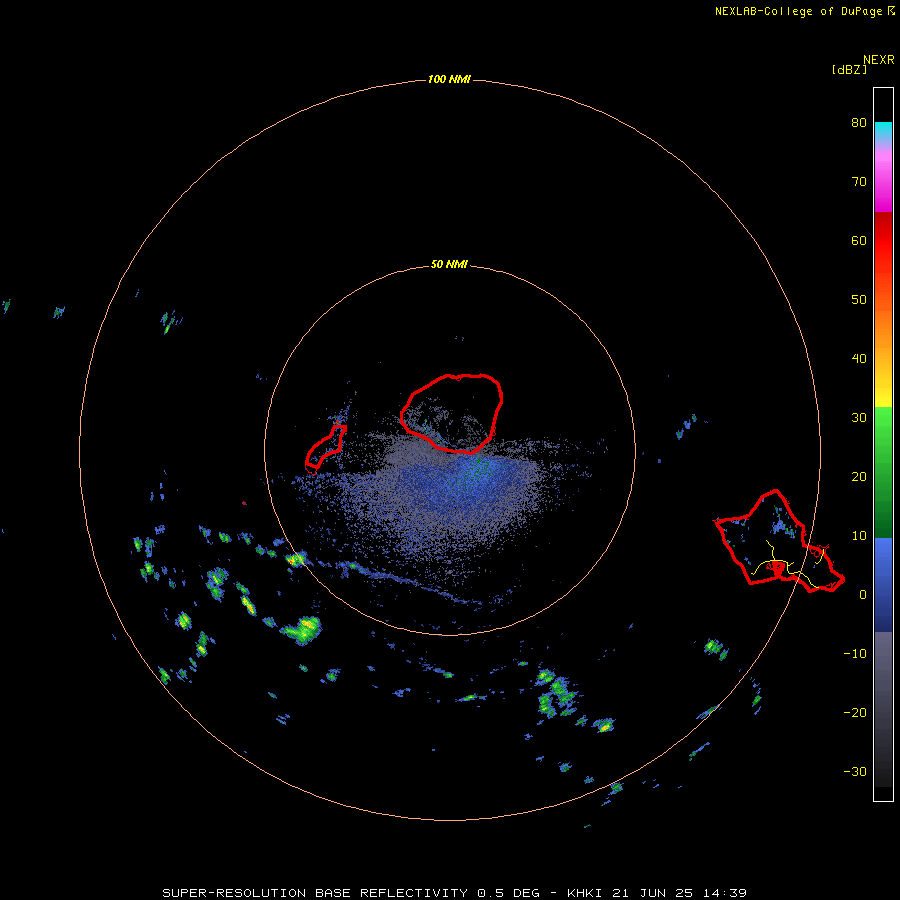The height and width of the screenshot is (900, 900).
Task: Click the small red-outlined island west of center
Action: (325, 447)
